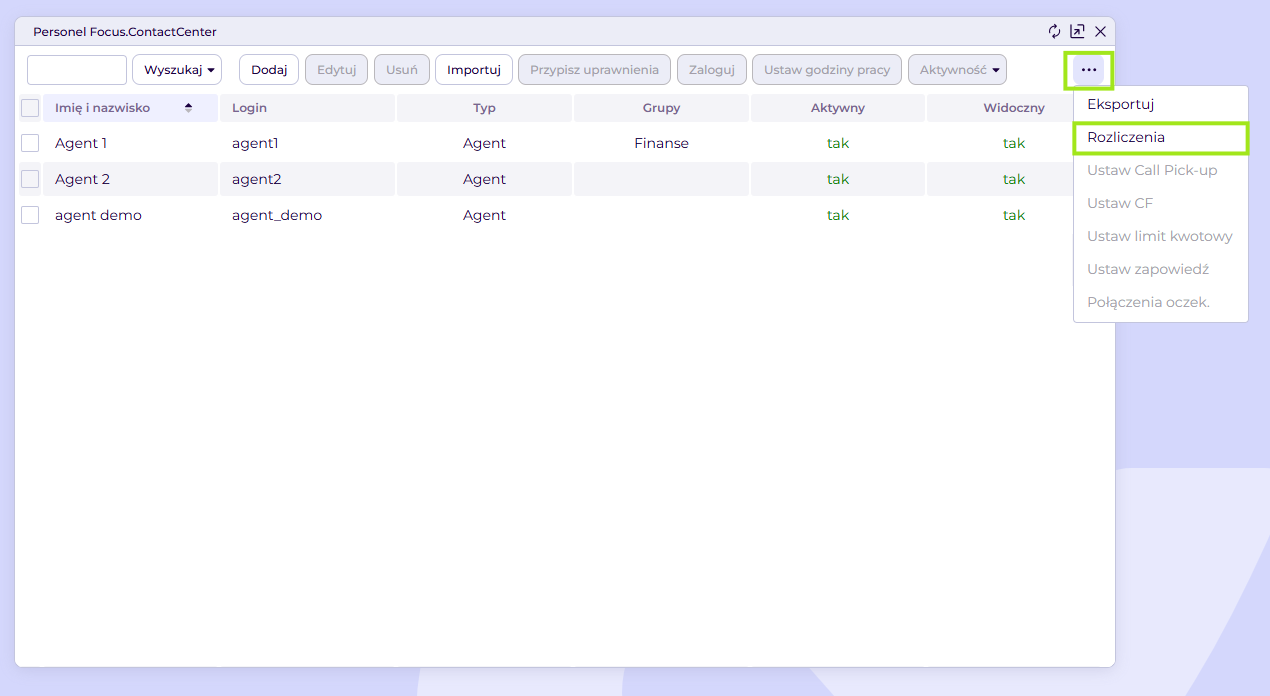
Task: Click Przypisz uprawnienia button
Action: pos(594,70)
